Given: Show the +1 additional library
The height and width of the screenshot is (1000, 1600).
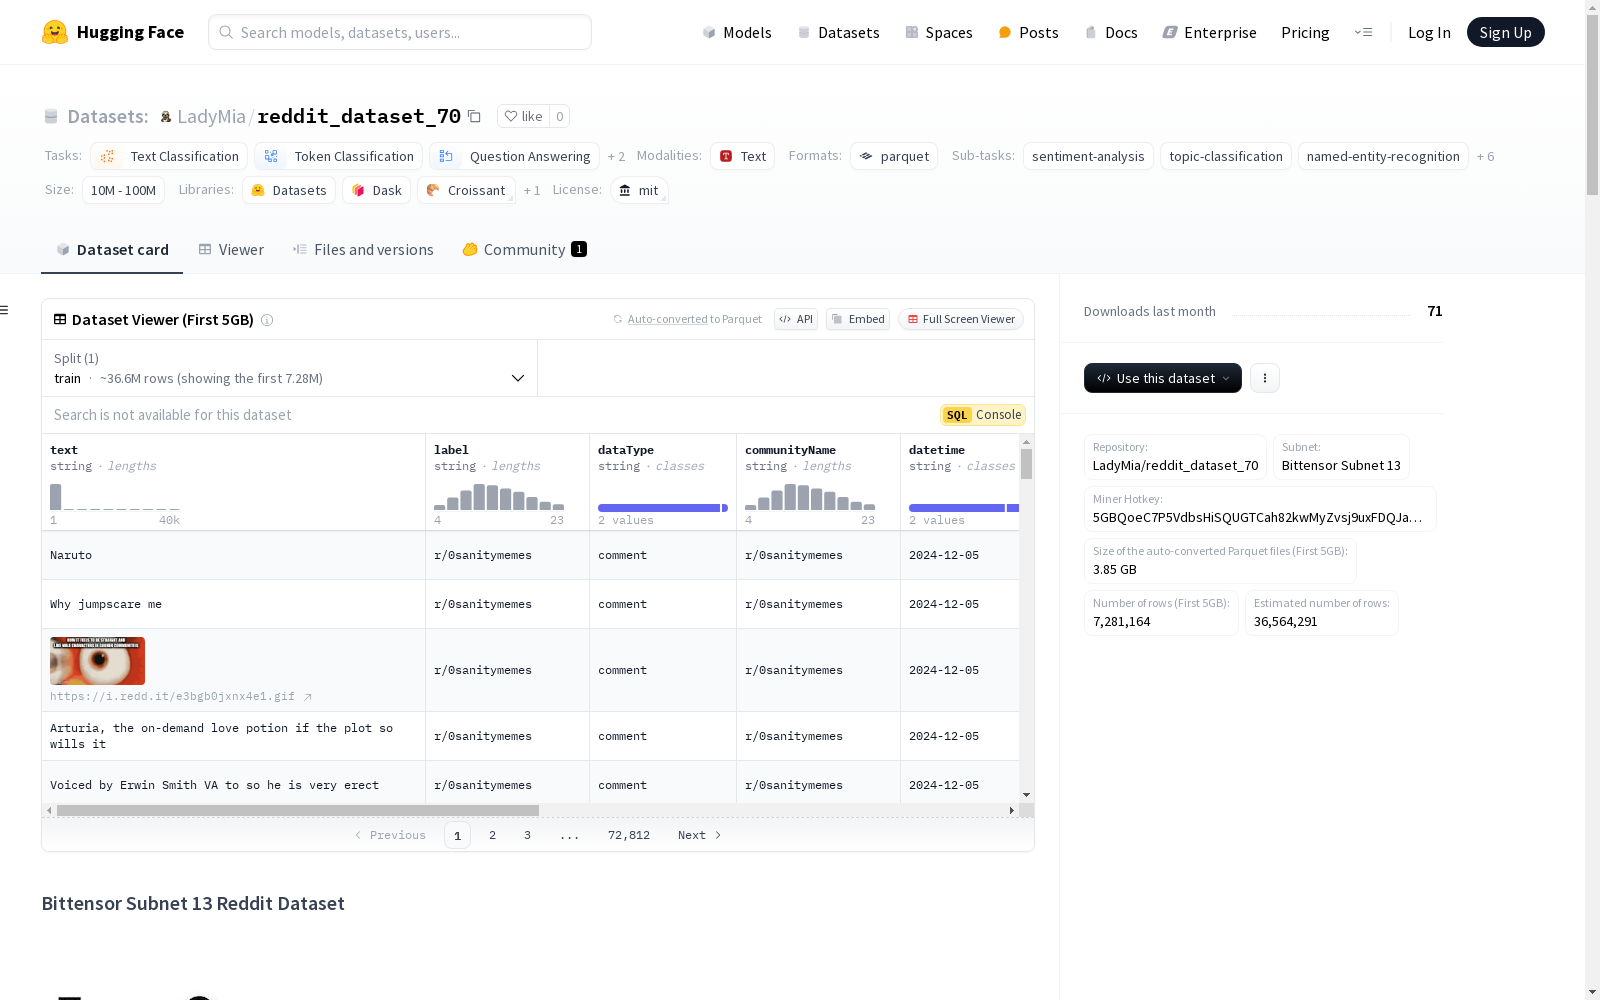Looking at the screenshot, I should [x=532, y=191].
